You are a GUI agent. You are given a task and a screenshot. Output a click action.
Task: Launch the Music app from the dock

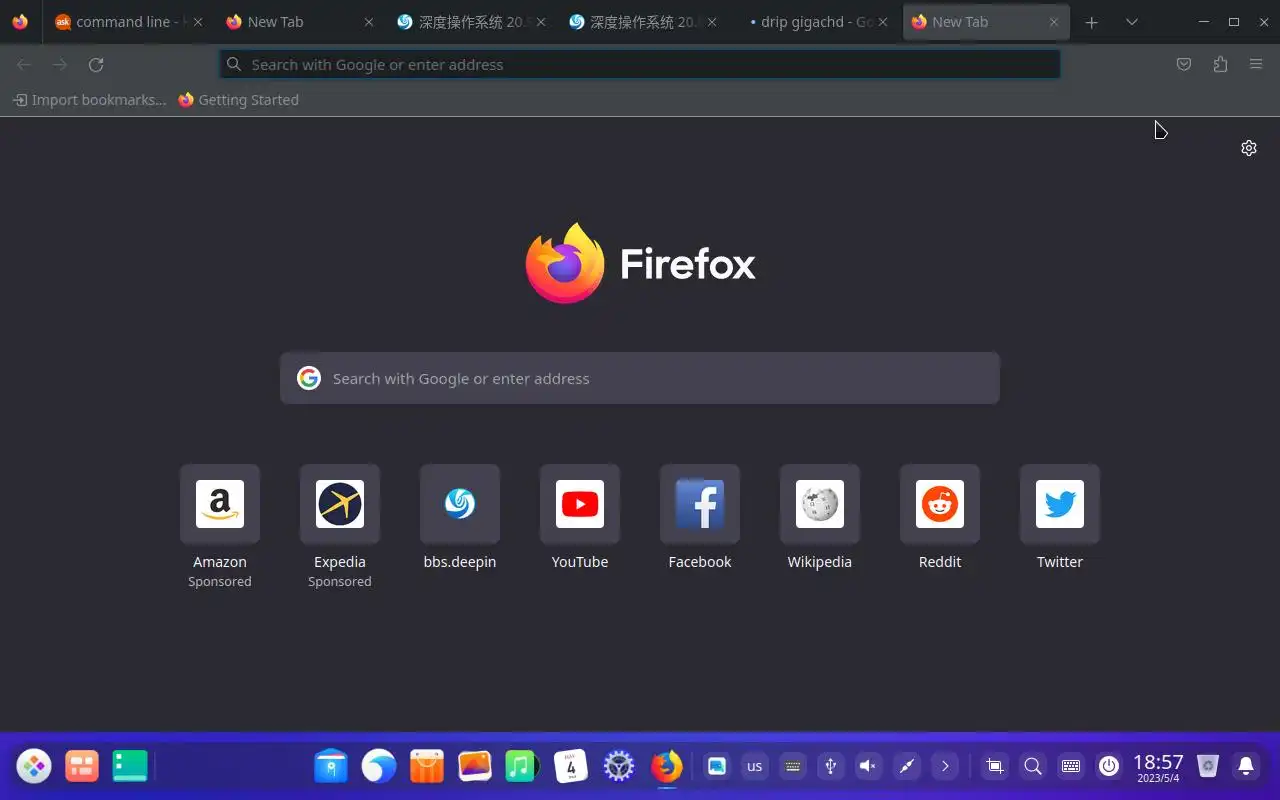pos(522,767)
